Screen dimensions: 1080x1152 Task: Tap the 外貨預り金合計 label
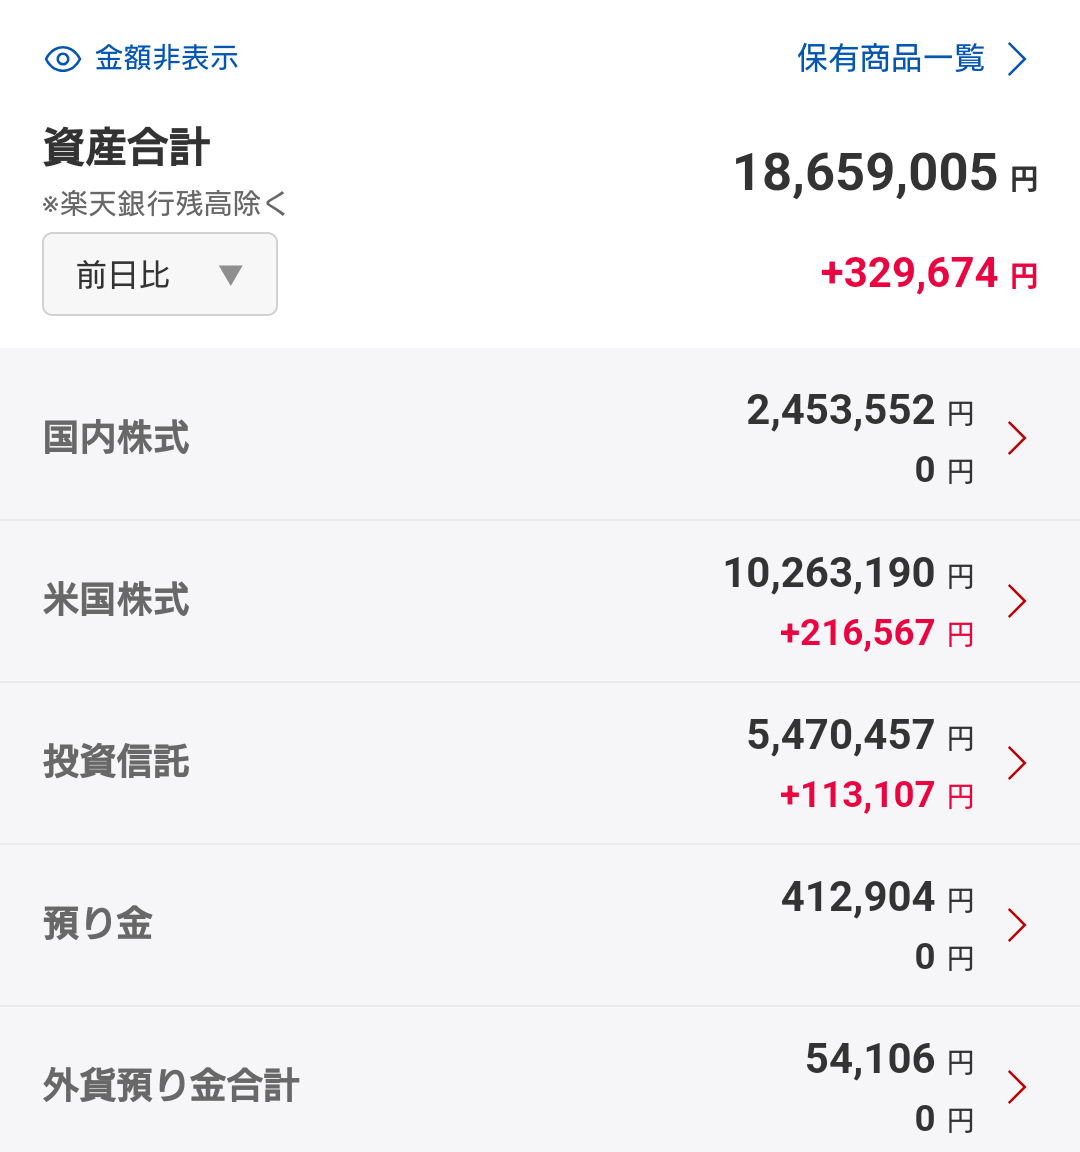[x=170, y=1085]
